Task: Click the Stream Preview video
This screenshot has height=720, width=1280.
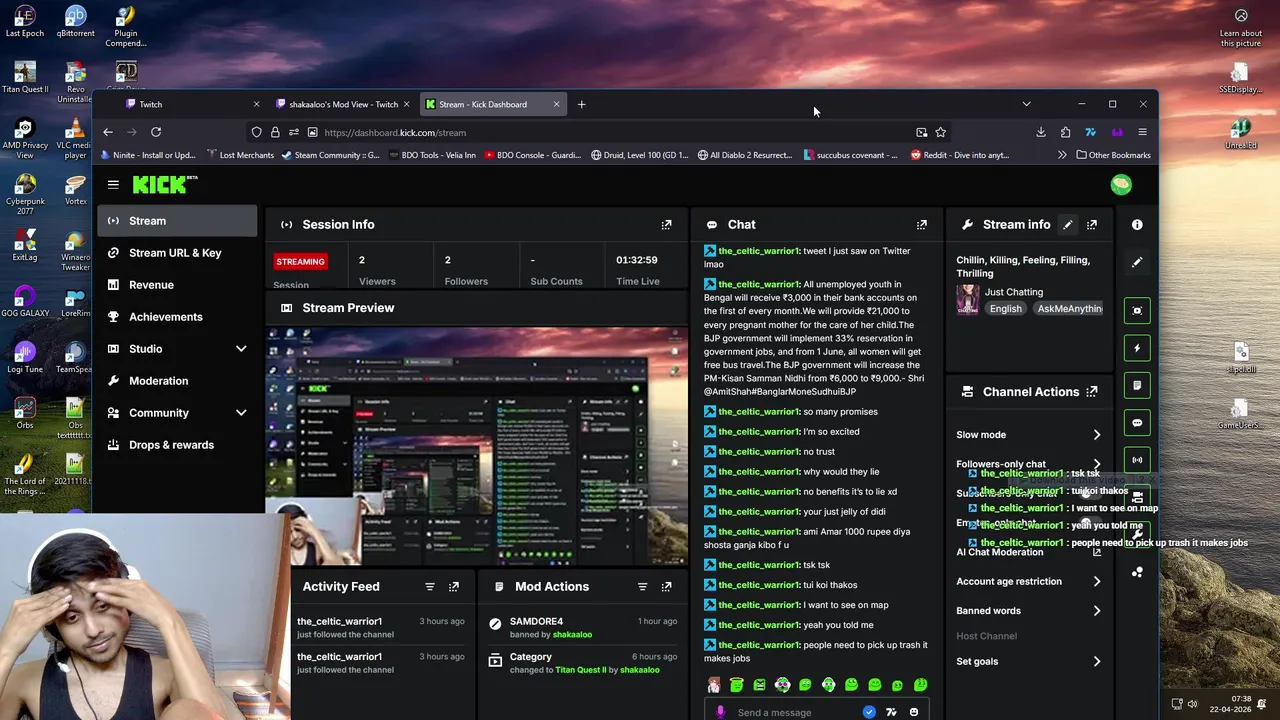Action: pos(477,446)
